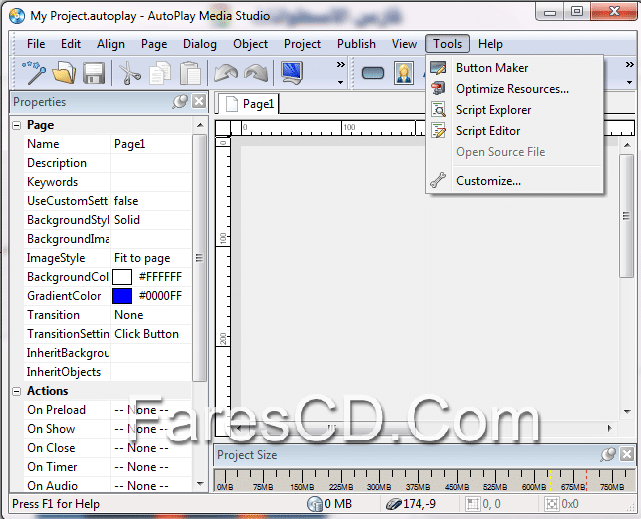The width and height of the screenshot is (641, 519).
Task: Click the Script Explorer icon
Action: 438,110
